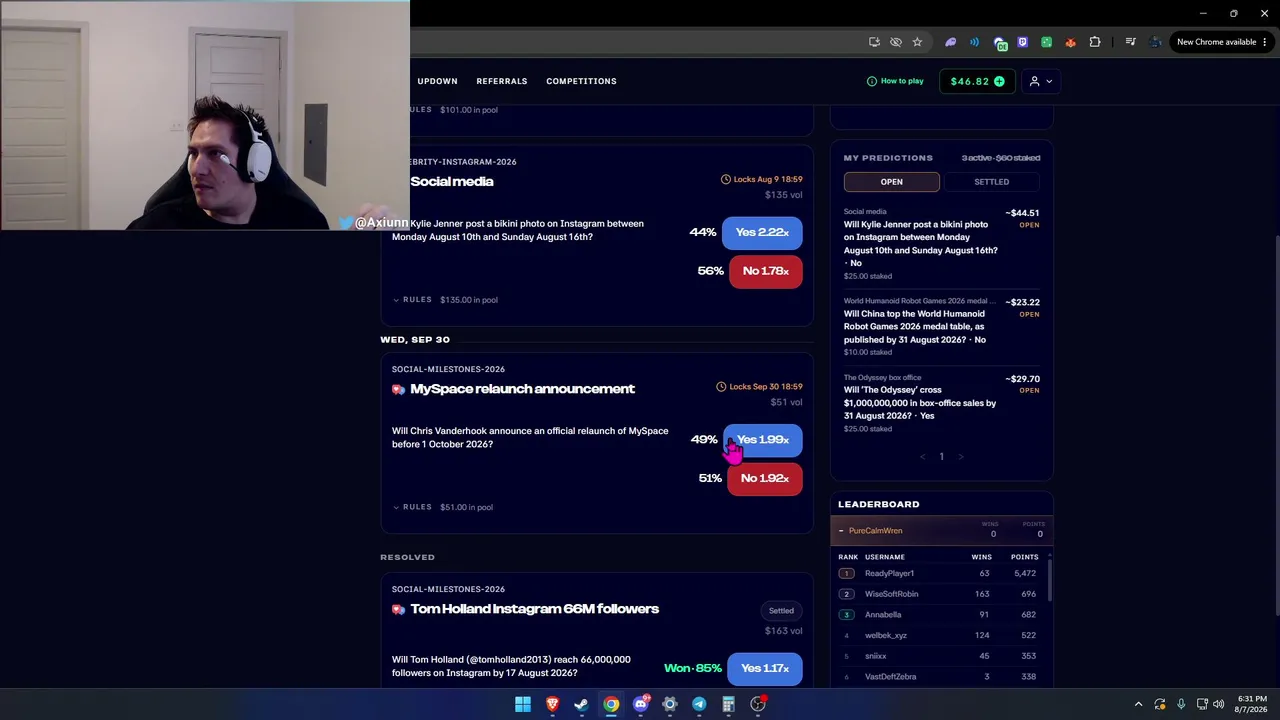Add funds with the green plus icon

point(999,81)
